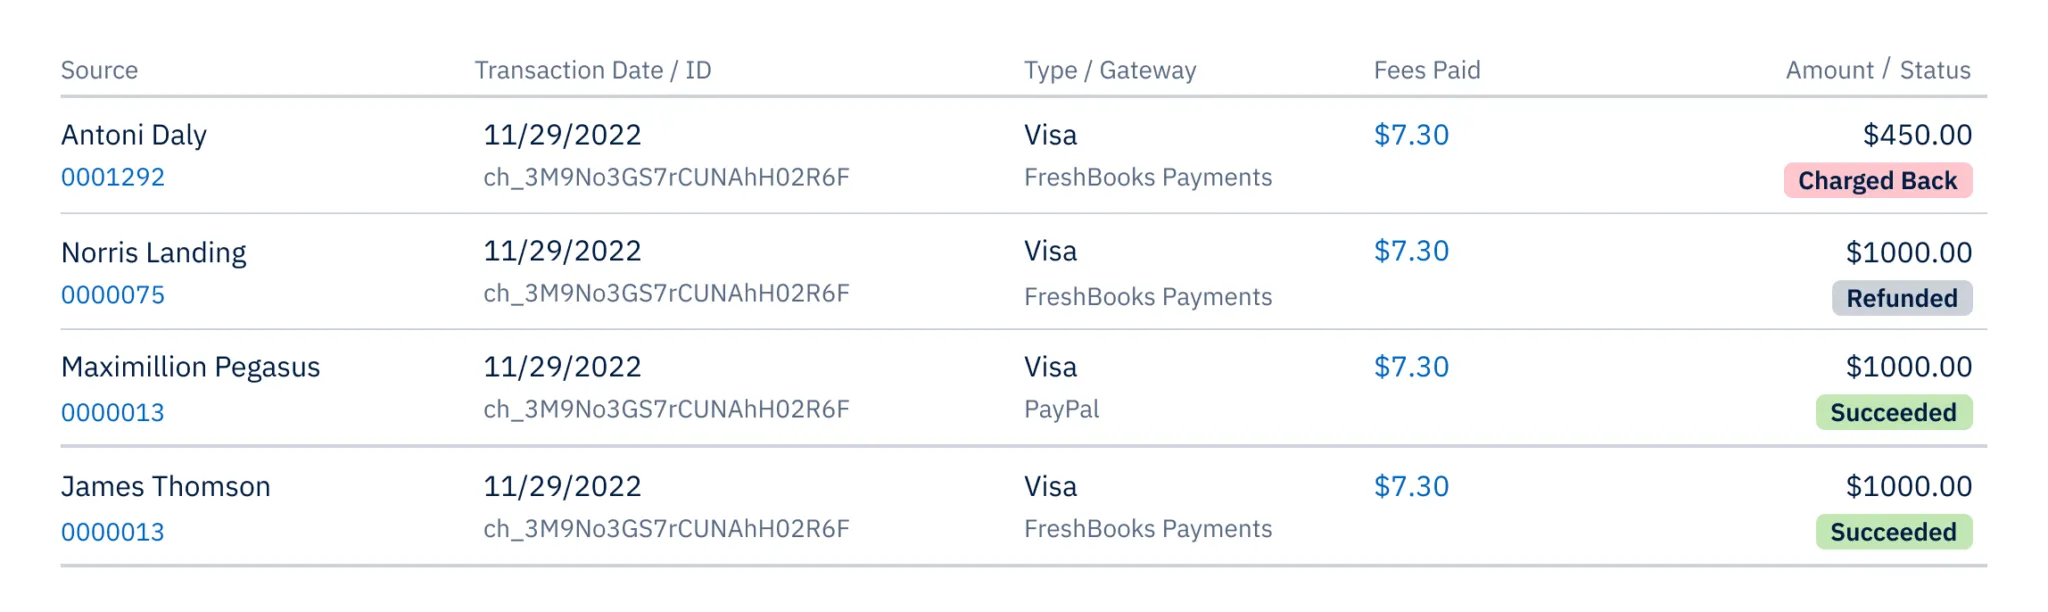Open the 0000013 link for James Thomson
Viewport: 2048px width, 612px height.
coord(112,532)
